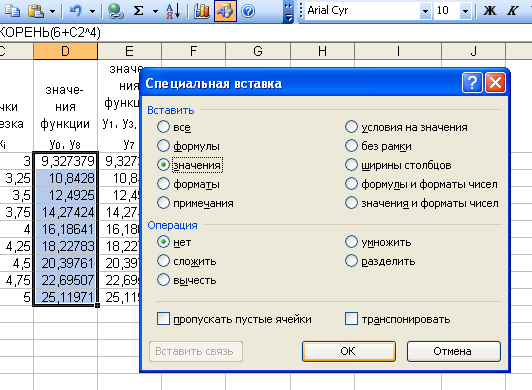Viewport: 532px width, 390px height.
Task: Toggle italic formatting К button
Action: click(x=512, y=11)
